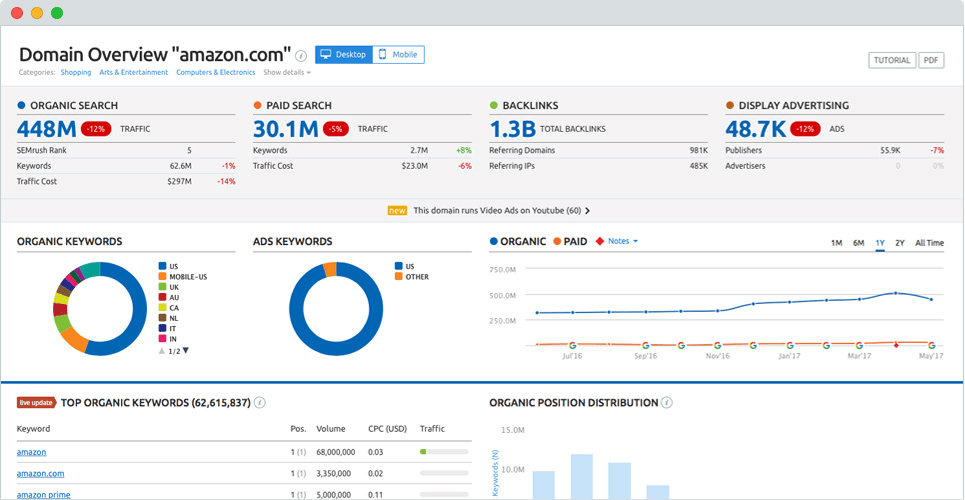Viewport: 965px width, 500px height.
Task: Click the Paid Search orange dot icon
Action: tap(257, 105)
